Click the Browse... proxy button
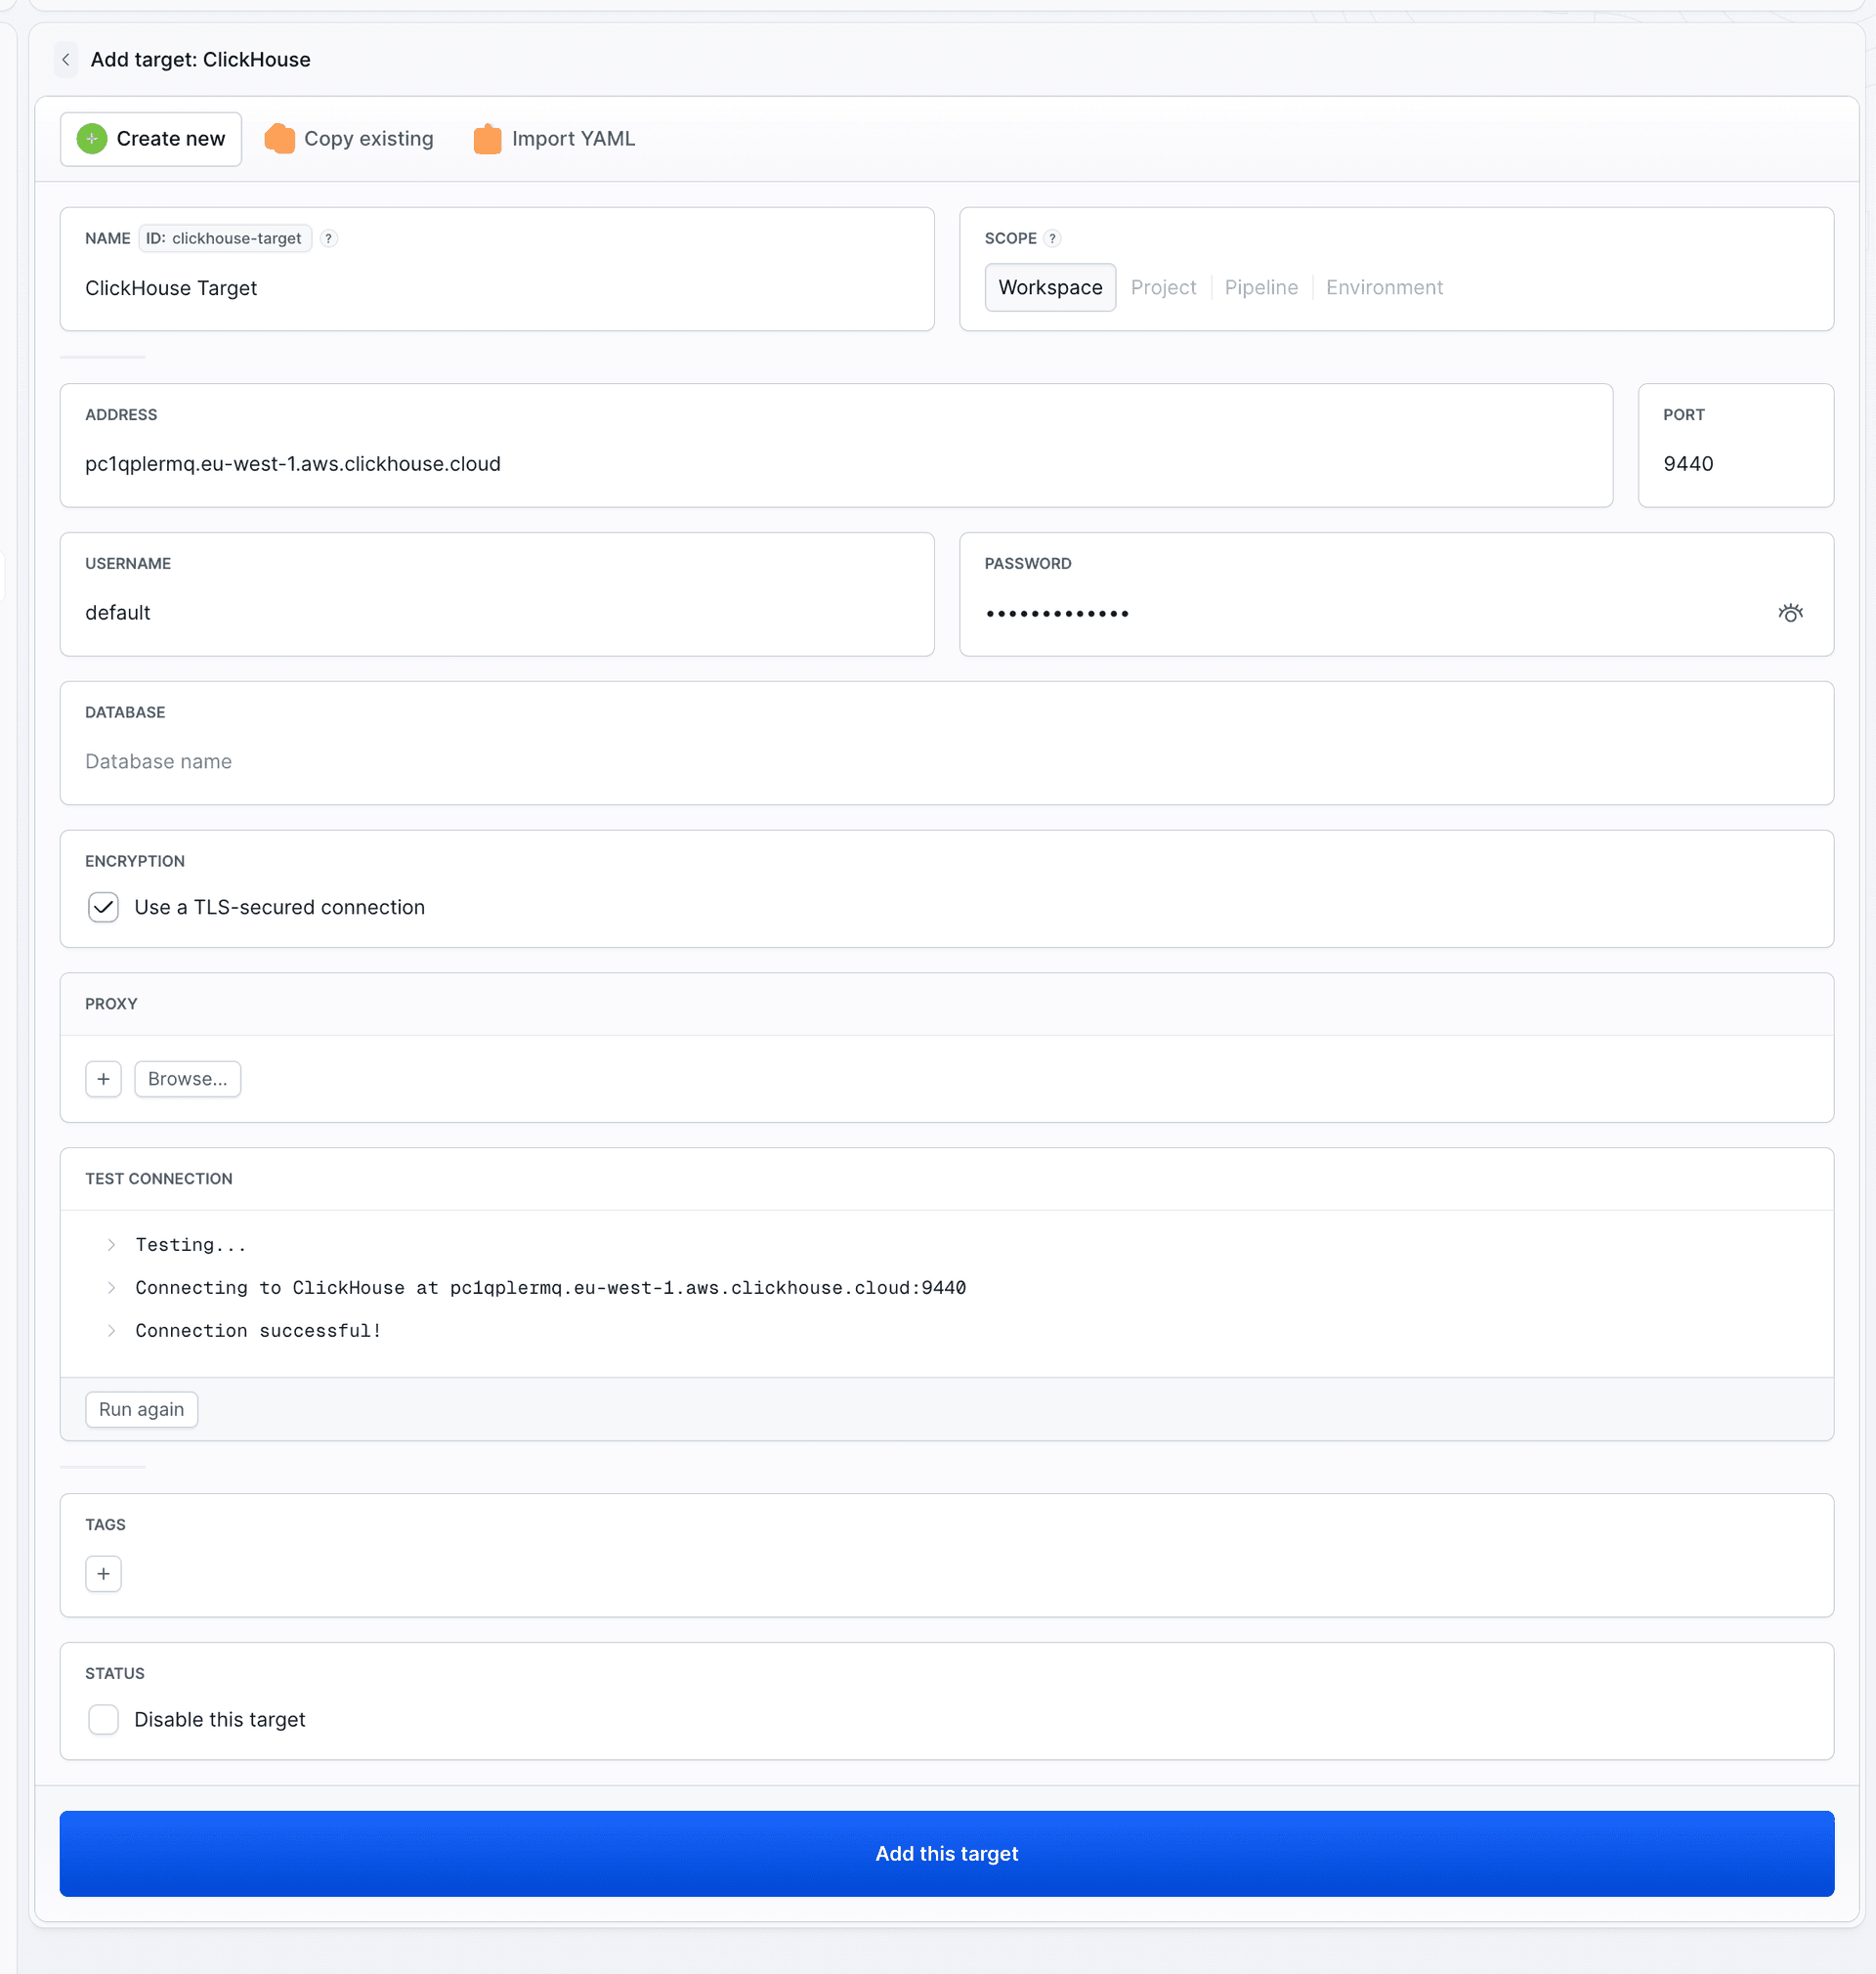This screenshot has height=1974, width=1876. tap(188, 1079)
